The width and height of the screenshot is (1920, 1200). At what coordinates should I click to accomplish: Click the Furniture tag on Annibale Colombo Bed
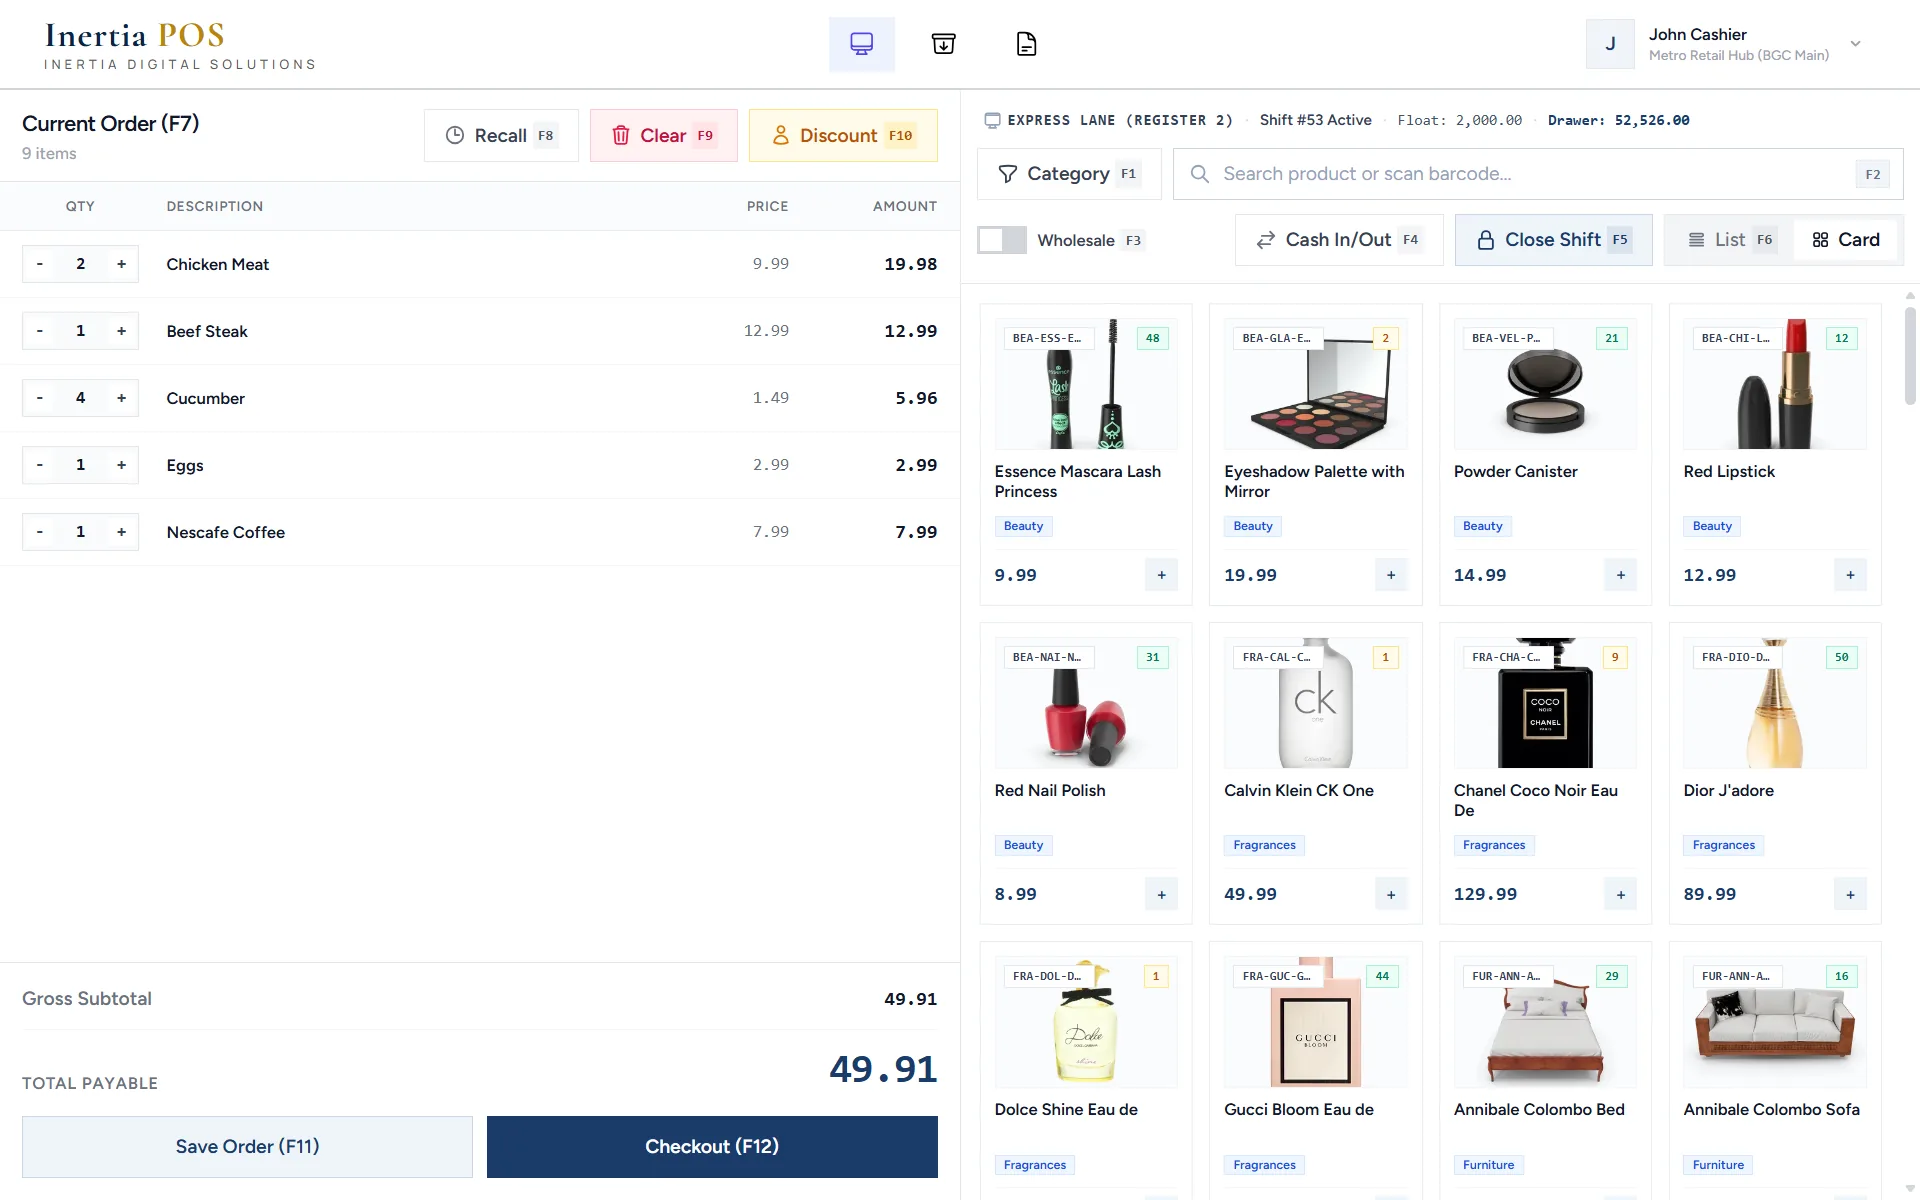click(1488, 1165)
